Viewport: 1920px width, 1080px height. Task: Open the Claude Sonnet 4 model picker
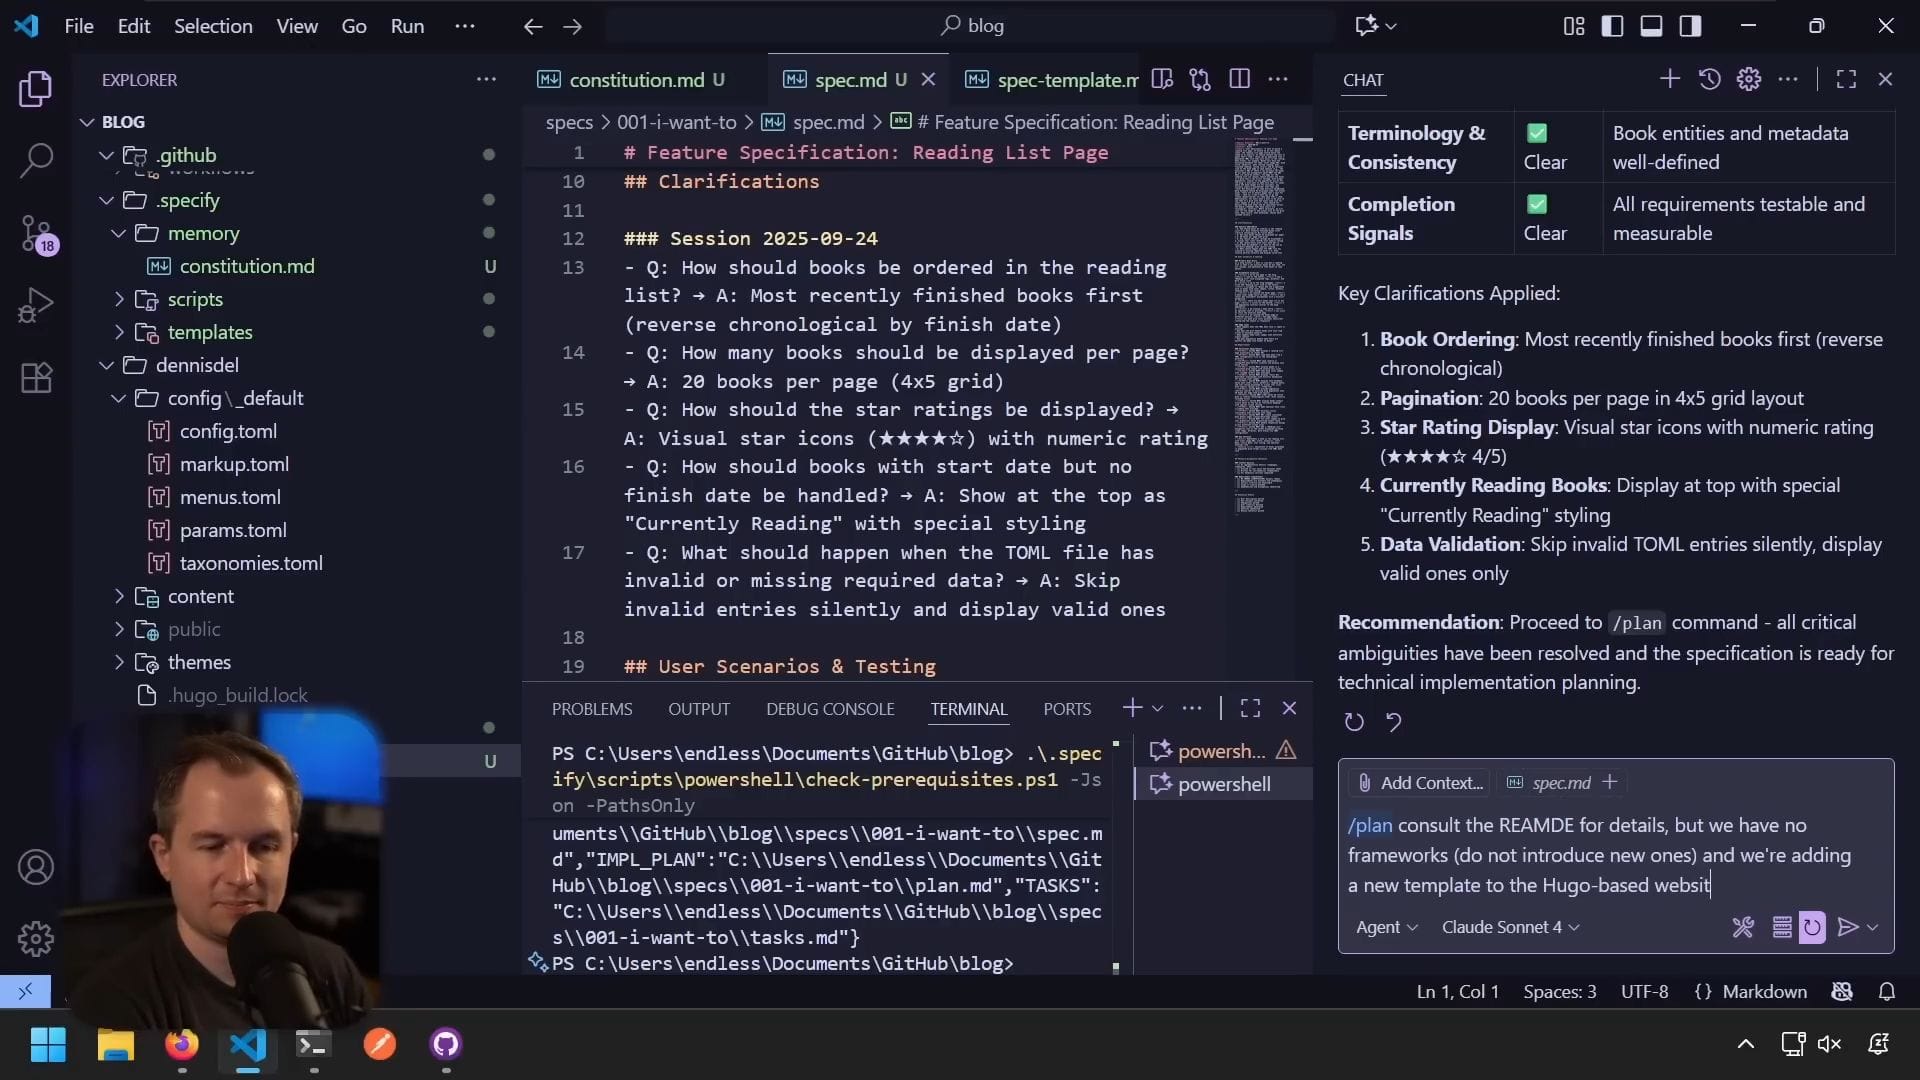pyautogui.click(x=1509, y=927)
